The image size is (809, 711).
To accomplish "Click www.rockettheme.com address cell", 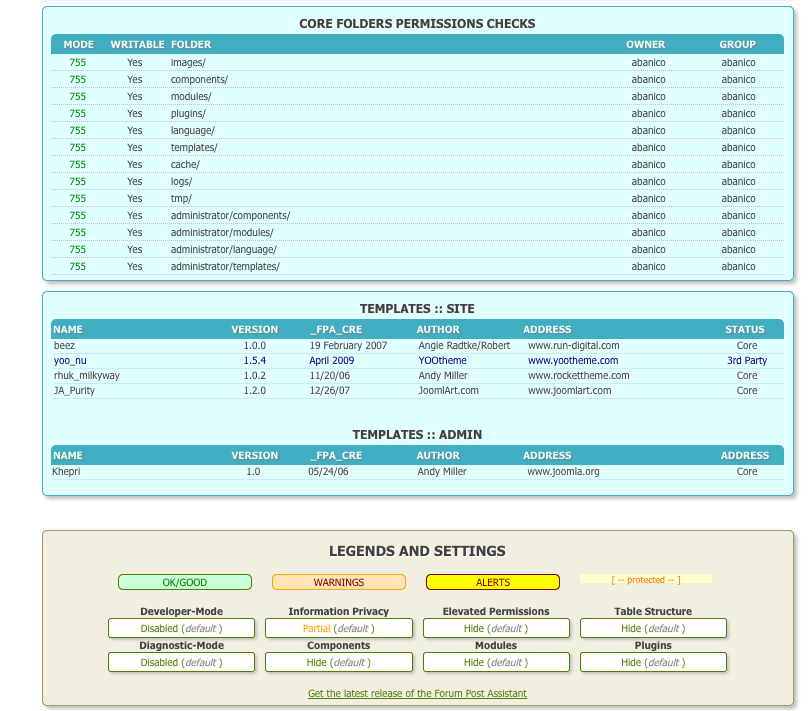I will click(x=578, y=375).
